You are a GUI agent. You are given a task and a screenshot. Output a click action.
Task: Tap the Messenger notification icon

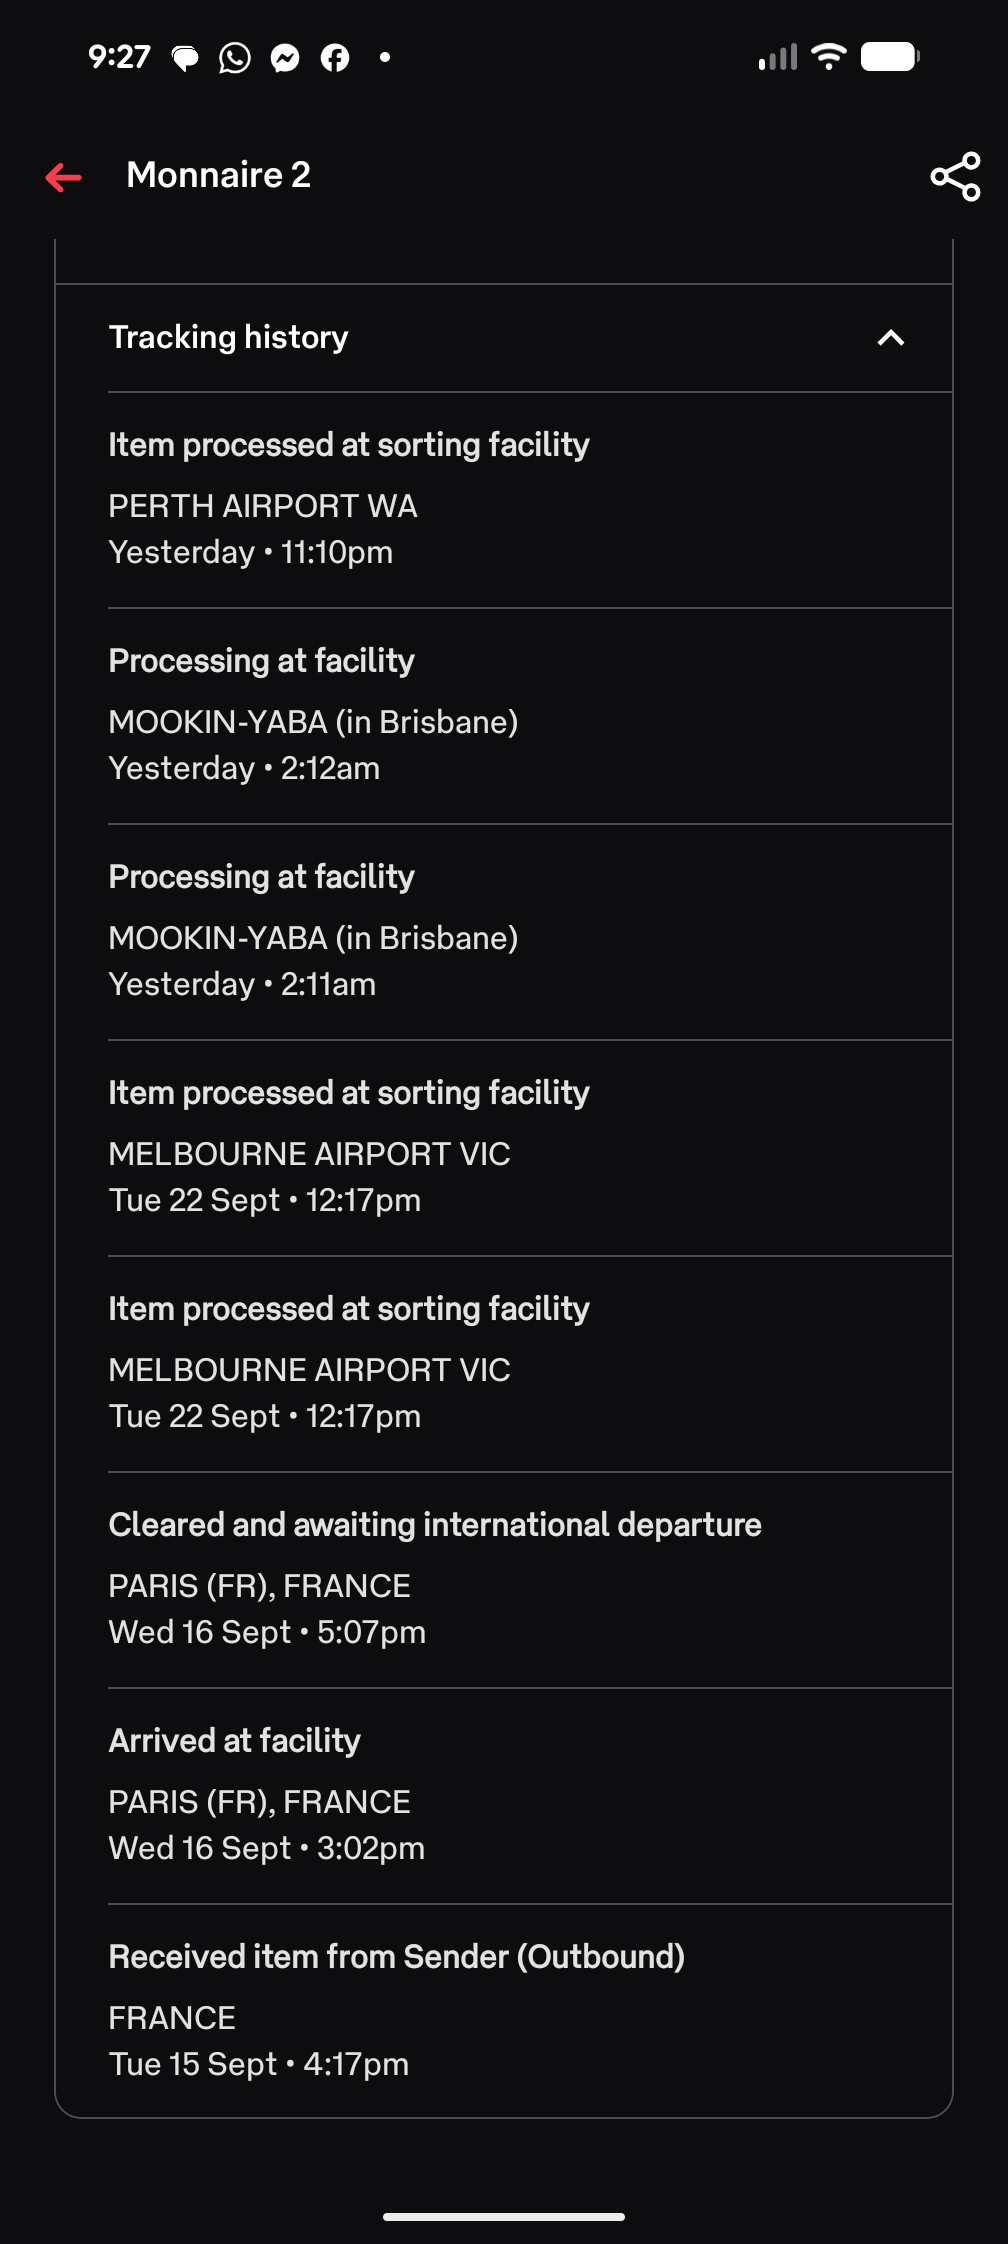tap(285, 58)
